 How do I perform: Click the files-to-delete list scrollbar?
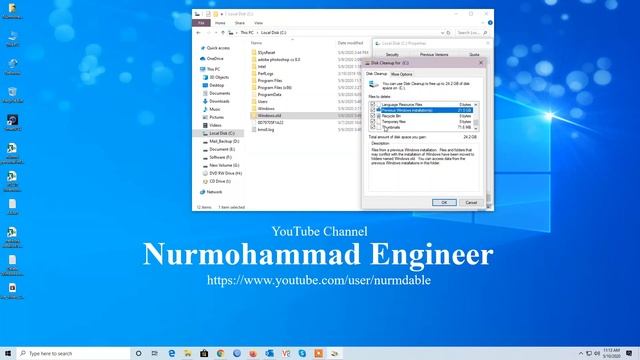pyautogui.click(x=476, y=116)
